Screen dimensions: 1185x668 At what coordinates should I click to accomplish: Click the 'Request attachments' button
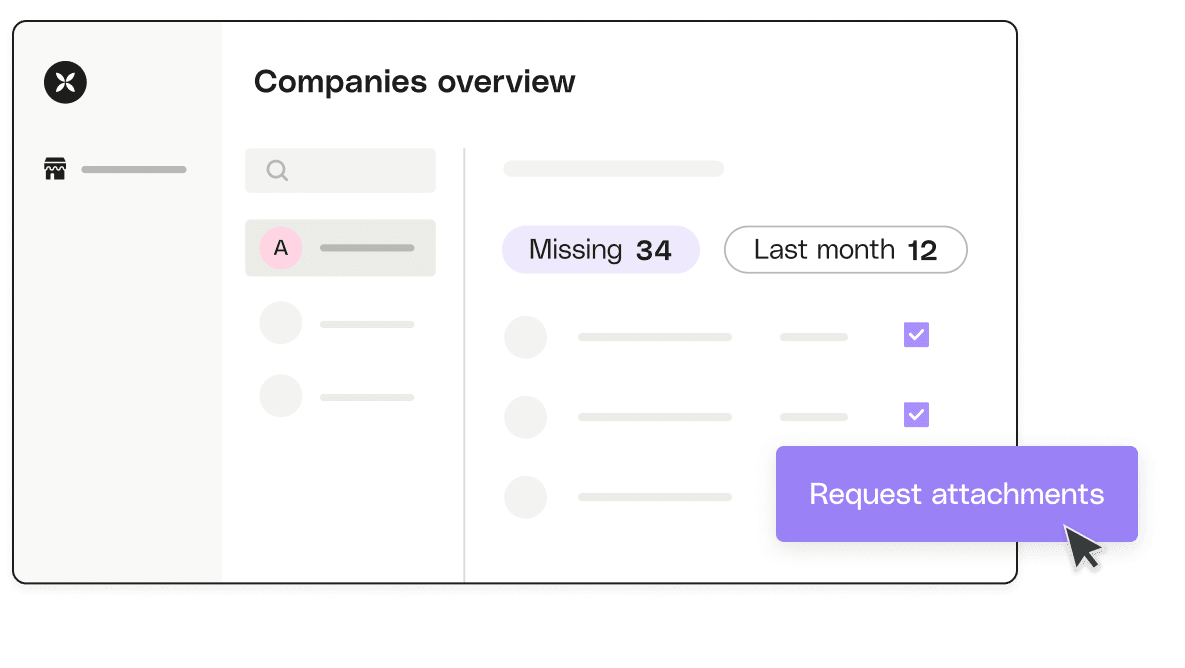point(957,494)
